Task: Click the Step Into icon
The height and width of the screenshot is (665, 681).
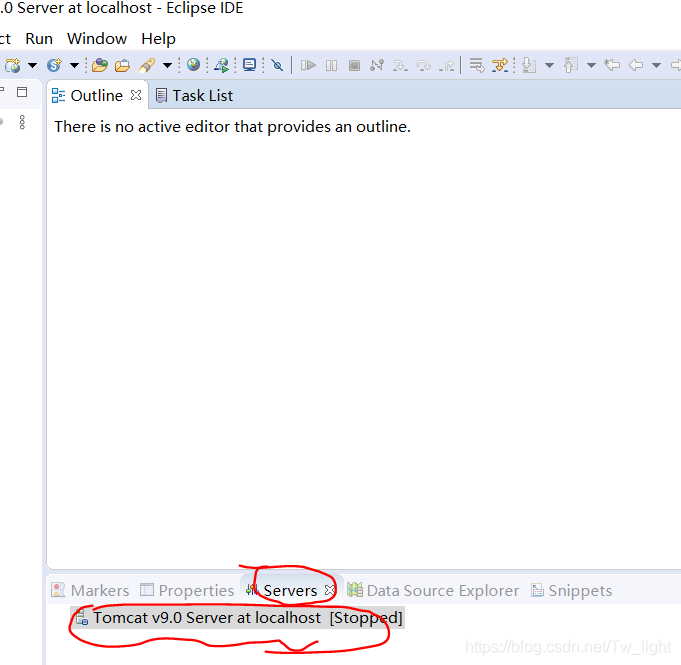Action: [400, 66]
